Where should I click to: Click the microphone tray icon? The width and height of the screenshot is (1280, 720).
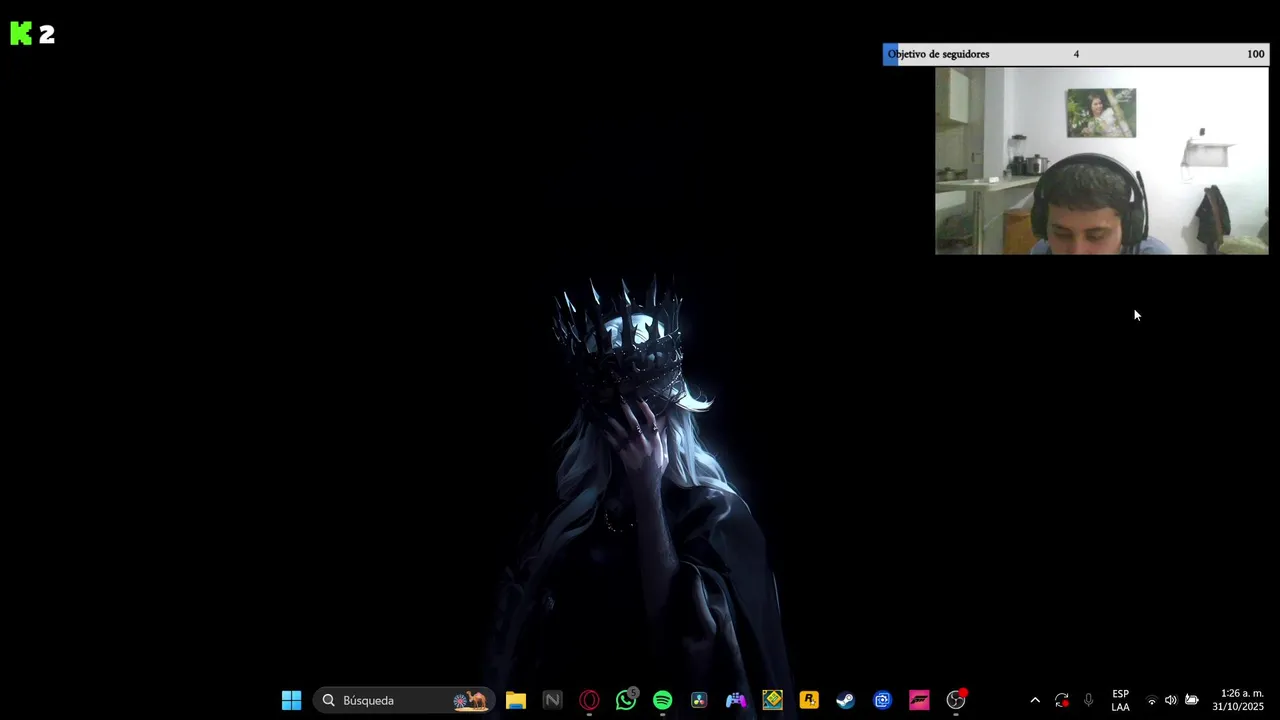(1088, 700)
